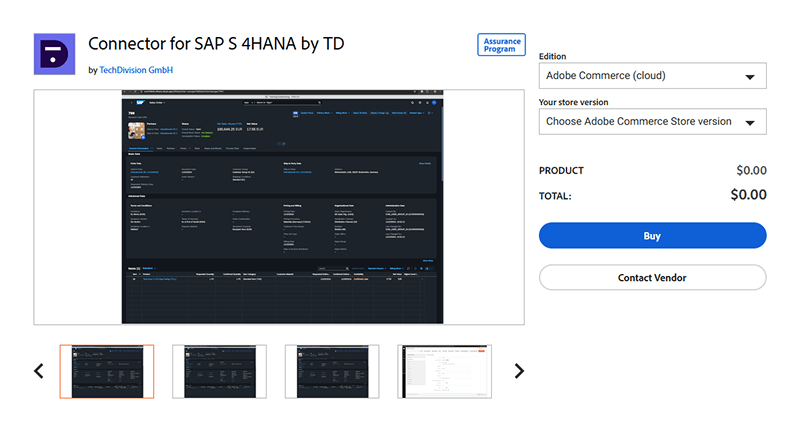Image resolution: width=800 pixels, height=445 pixels.
Task: Open the TechDivision GmbH vendor link
Action: coord(136,70)
